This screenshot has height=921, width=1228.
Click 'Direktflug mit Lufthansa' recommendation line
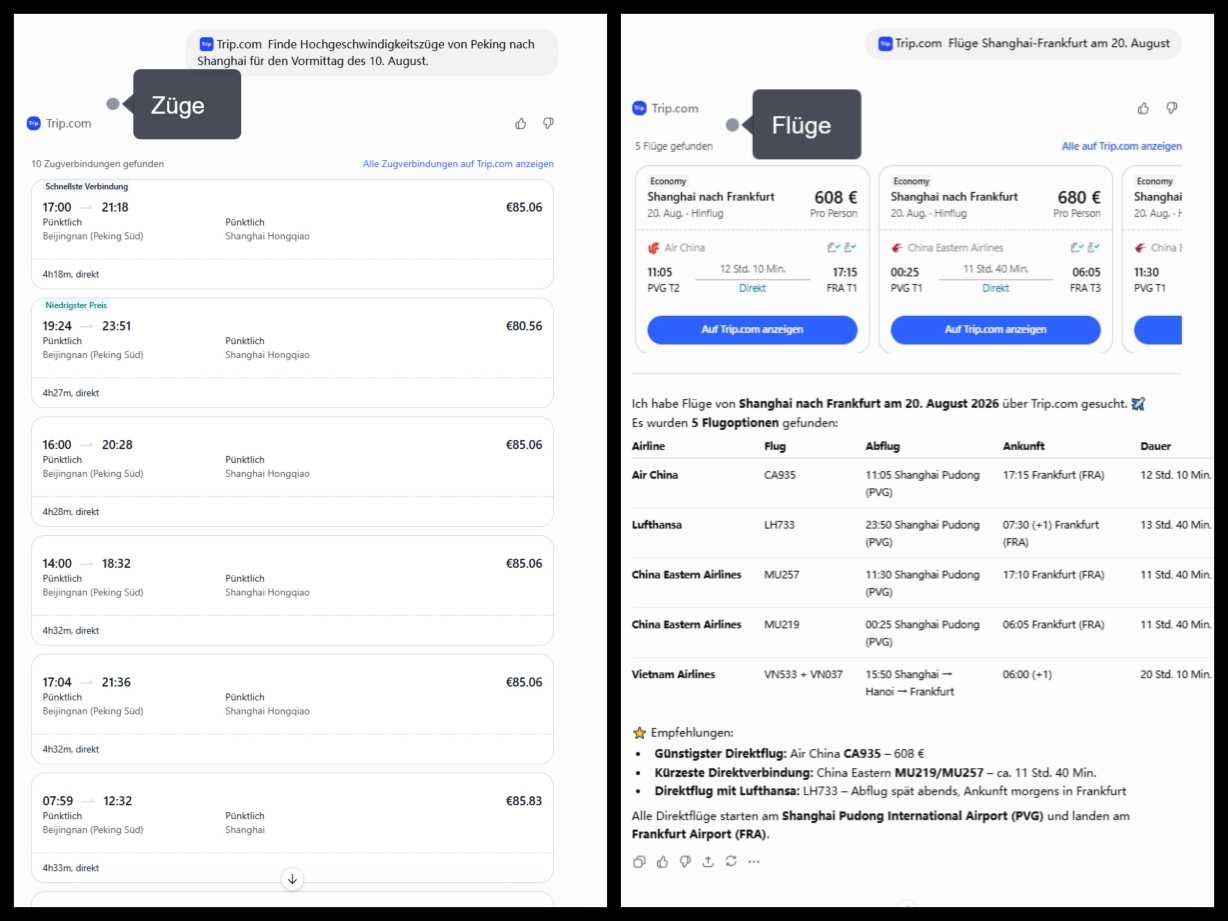[x=890, y=791]
